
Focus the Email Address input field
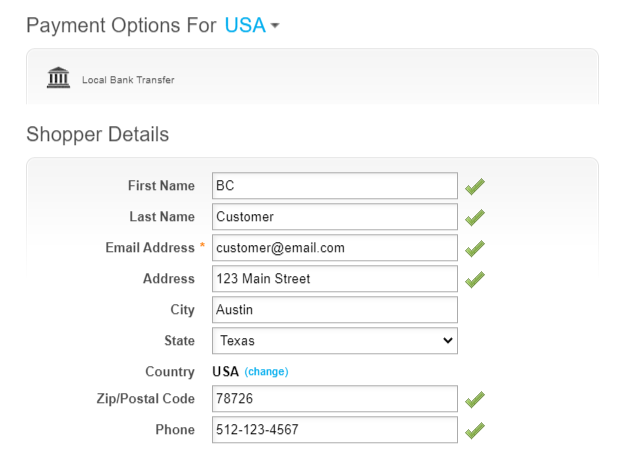pyautogui.click(x=335, y=248)
